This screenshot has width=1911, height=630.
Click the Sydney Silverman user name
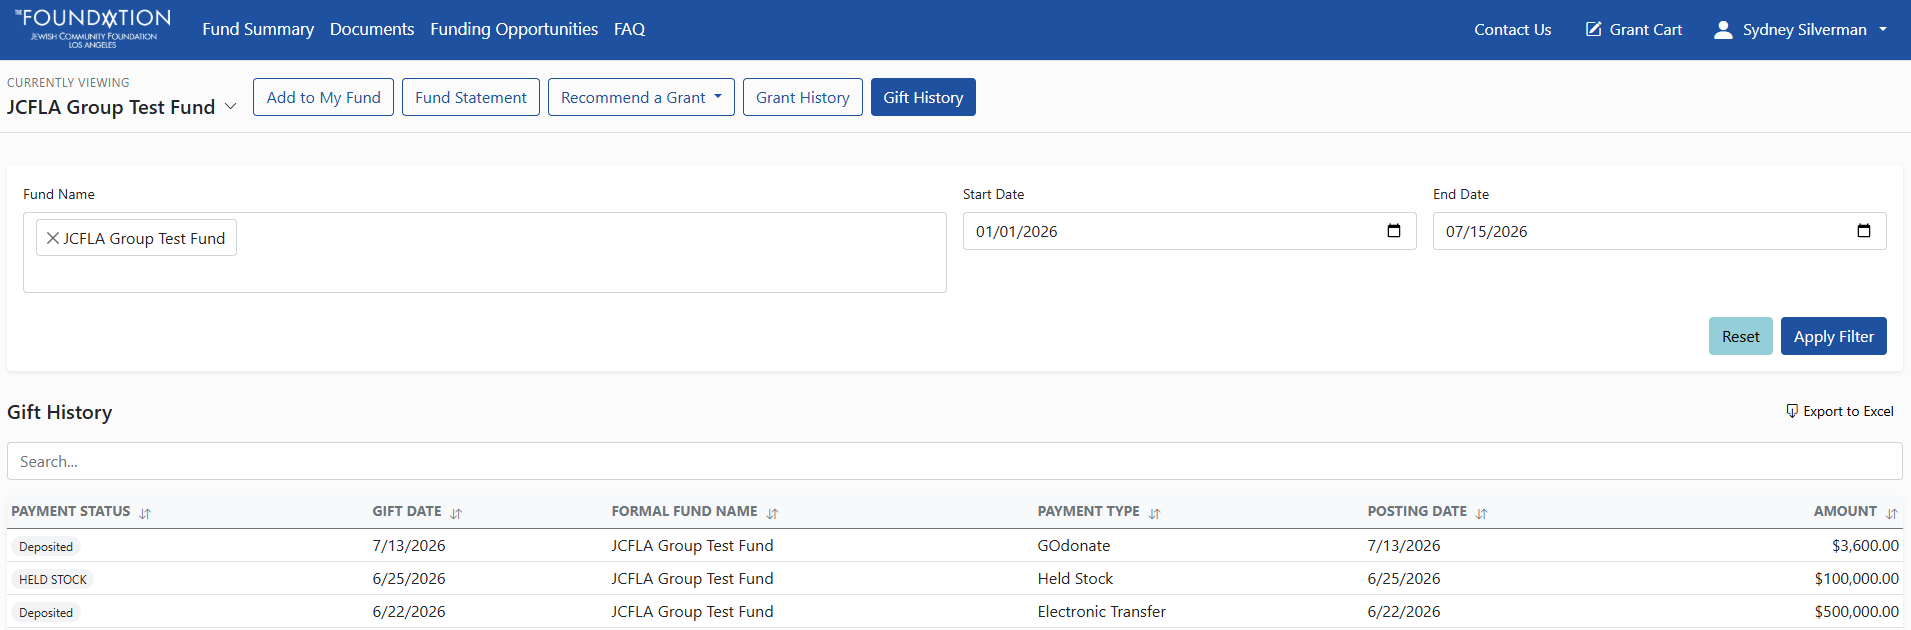click(x=1804, y=29)
